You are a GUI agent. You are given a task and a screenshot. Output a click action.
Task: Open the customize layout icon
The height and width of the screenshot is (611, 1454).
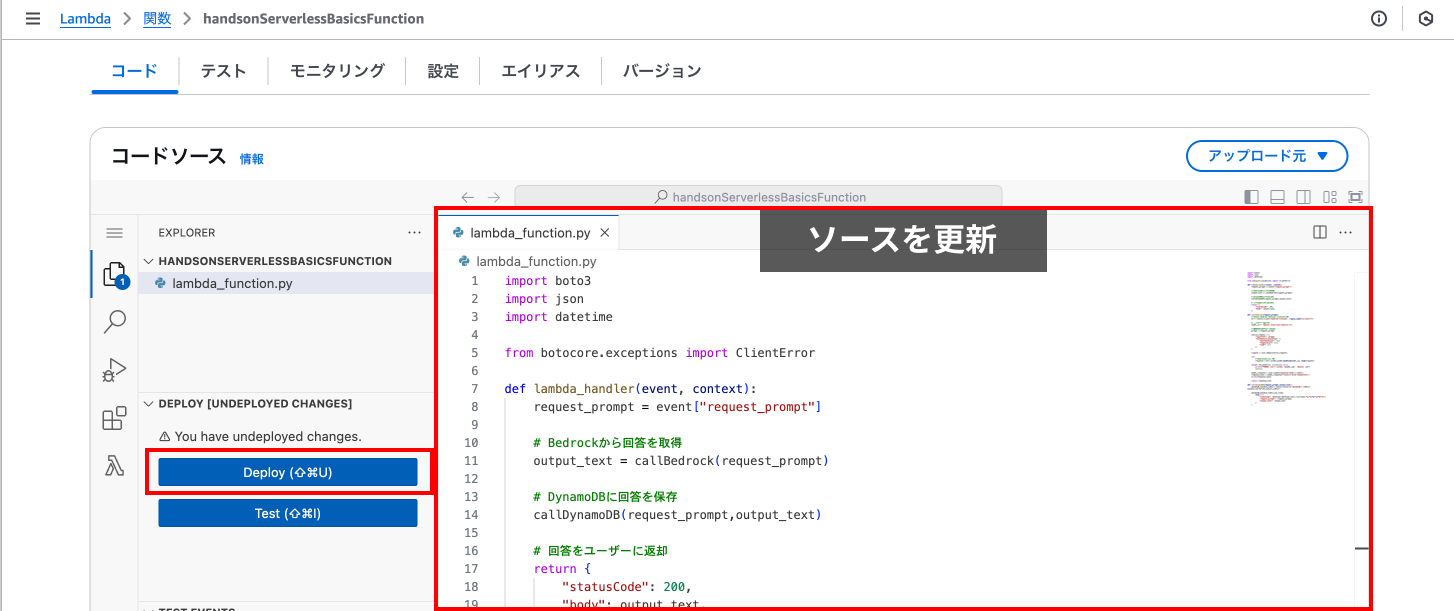pos(1330,197)
